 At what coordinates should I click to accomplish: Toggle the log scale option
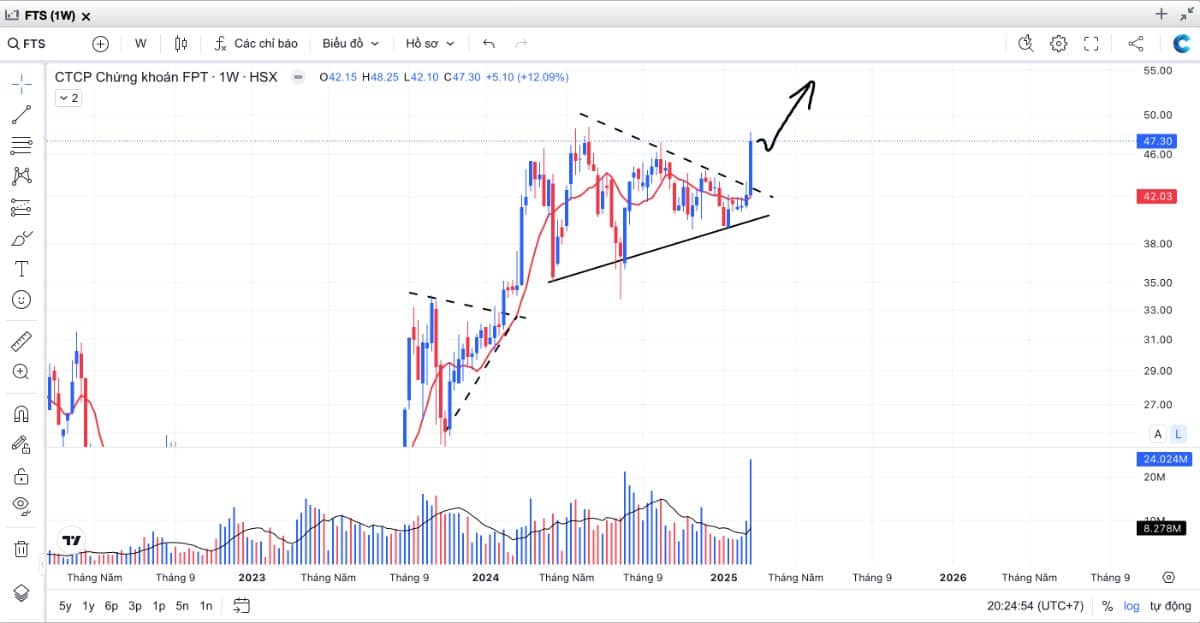(x=1131, y=606)
